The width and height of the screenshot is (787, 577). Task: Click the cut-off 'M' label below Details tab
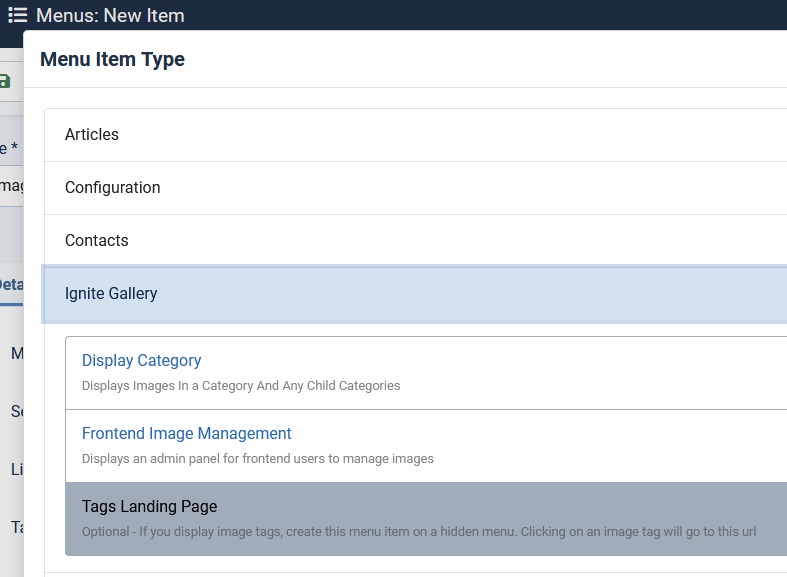point(17,353)
